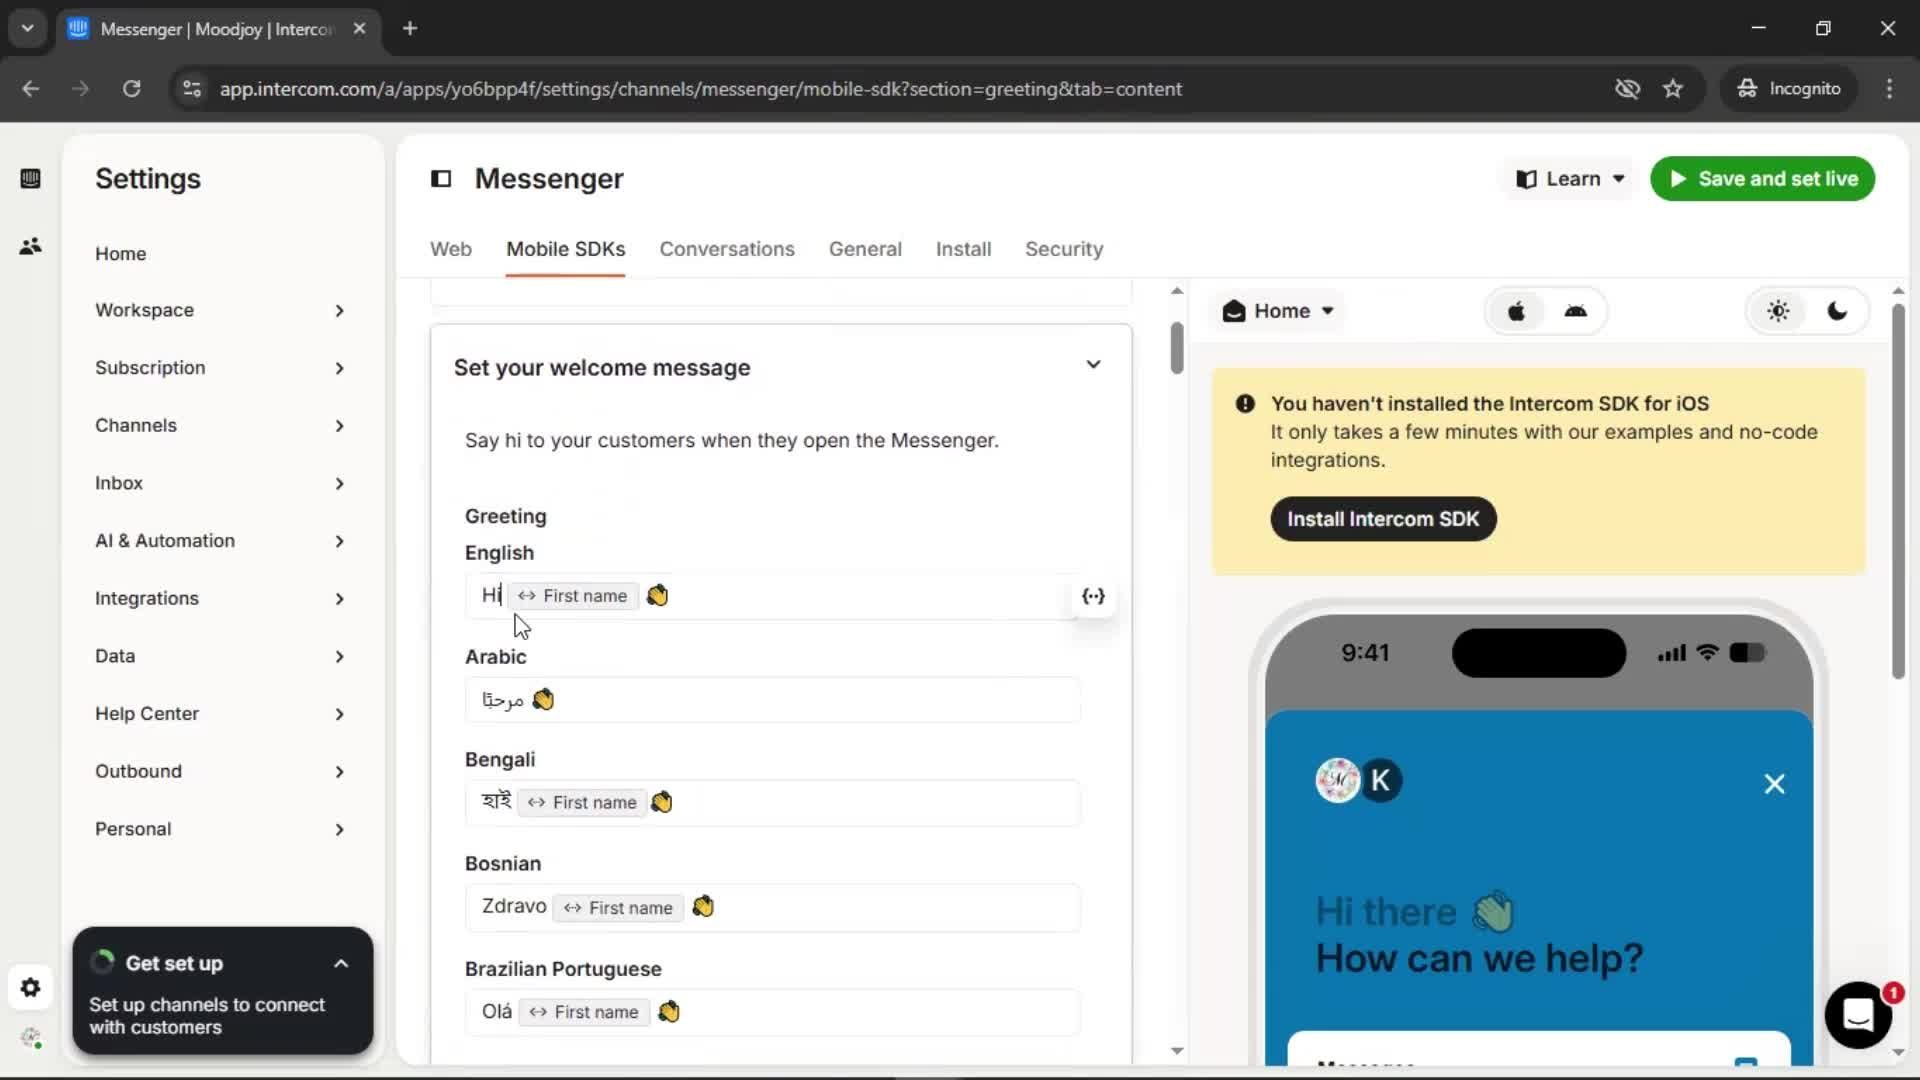Click the form scrollbar down arrow
This screenshot has height=1080, width=1920.
tap(1177, 1051)
